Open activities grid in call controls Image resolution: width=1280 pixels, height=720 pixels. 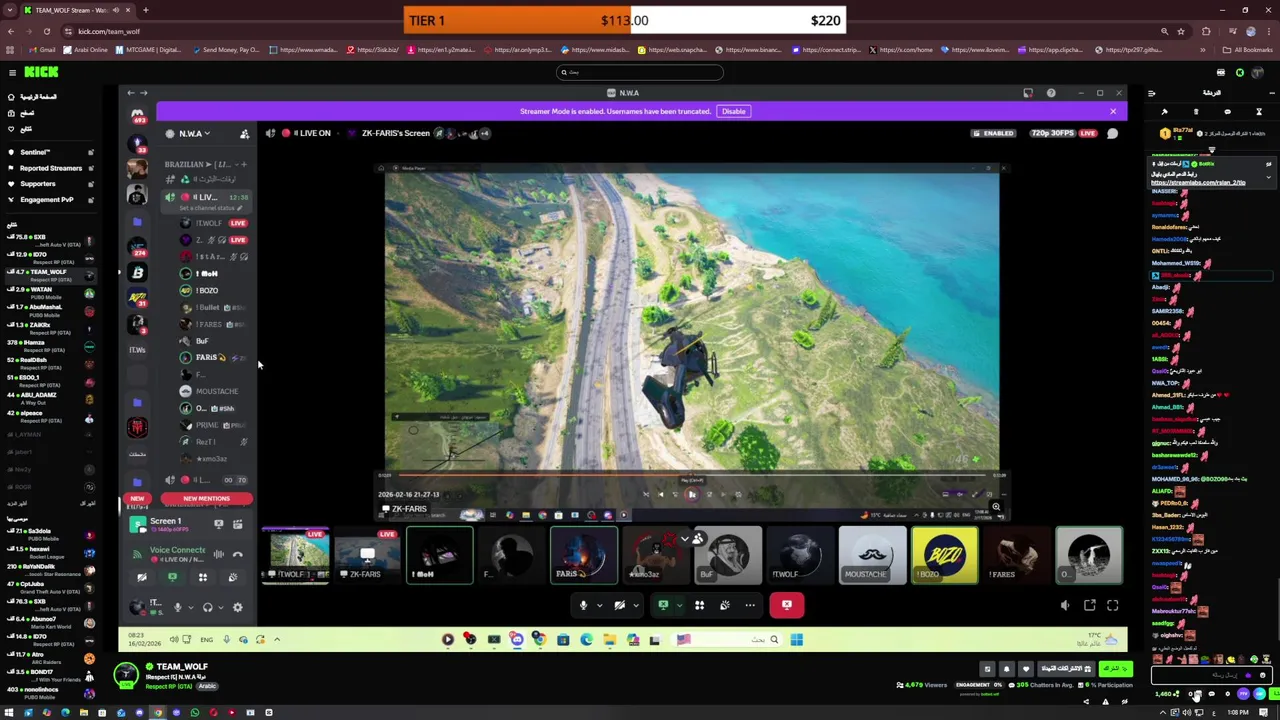click(699, 605)
